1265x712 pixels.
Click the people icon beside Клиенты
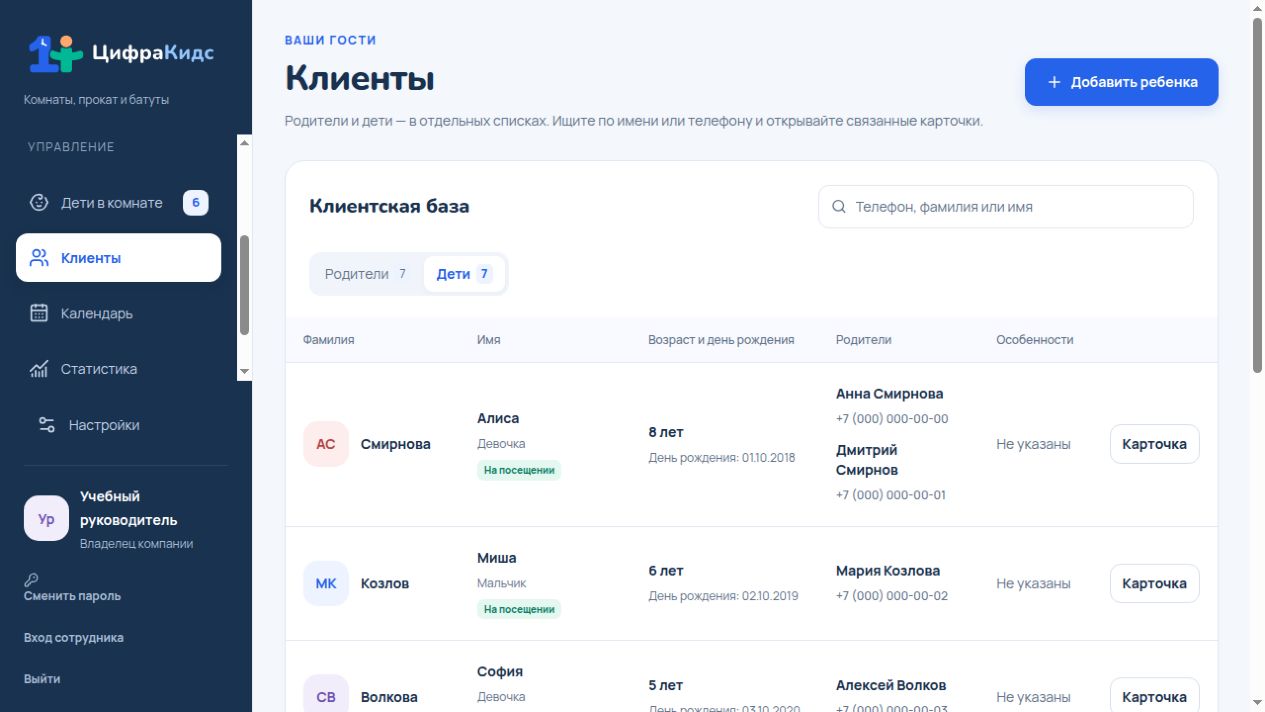tap(39, 258)
